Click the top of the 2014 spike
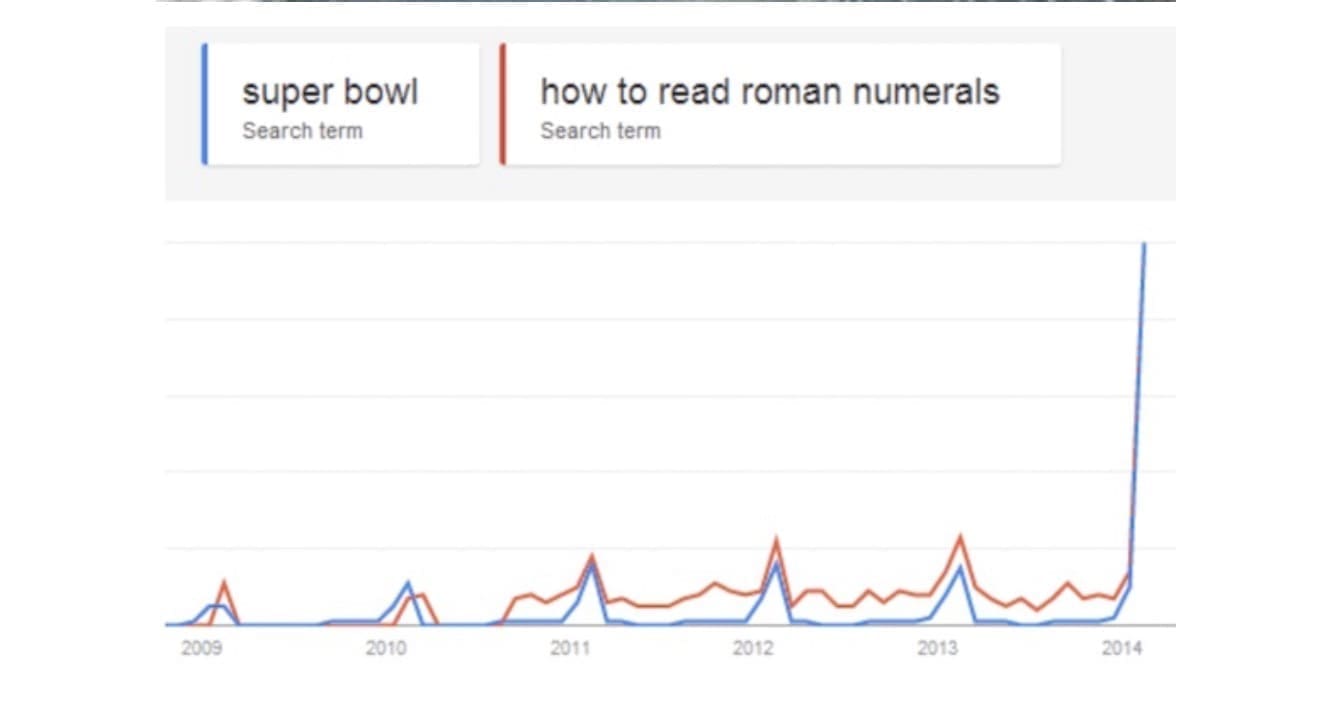This screenshot has width=1326, height=702. [1144, 245]
